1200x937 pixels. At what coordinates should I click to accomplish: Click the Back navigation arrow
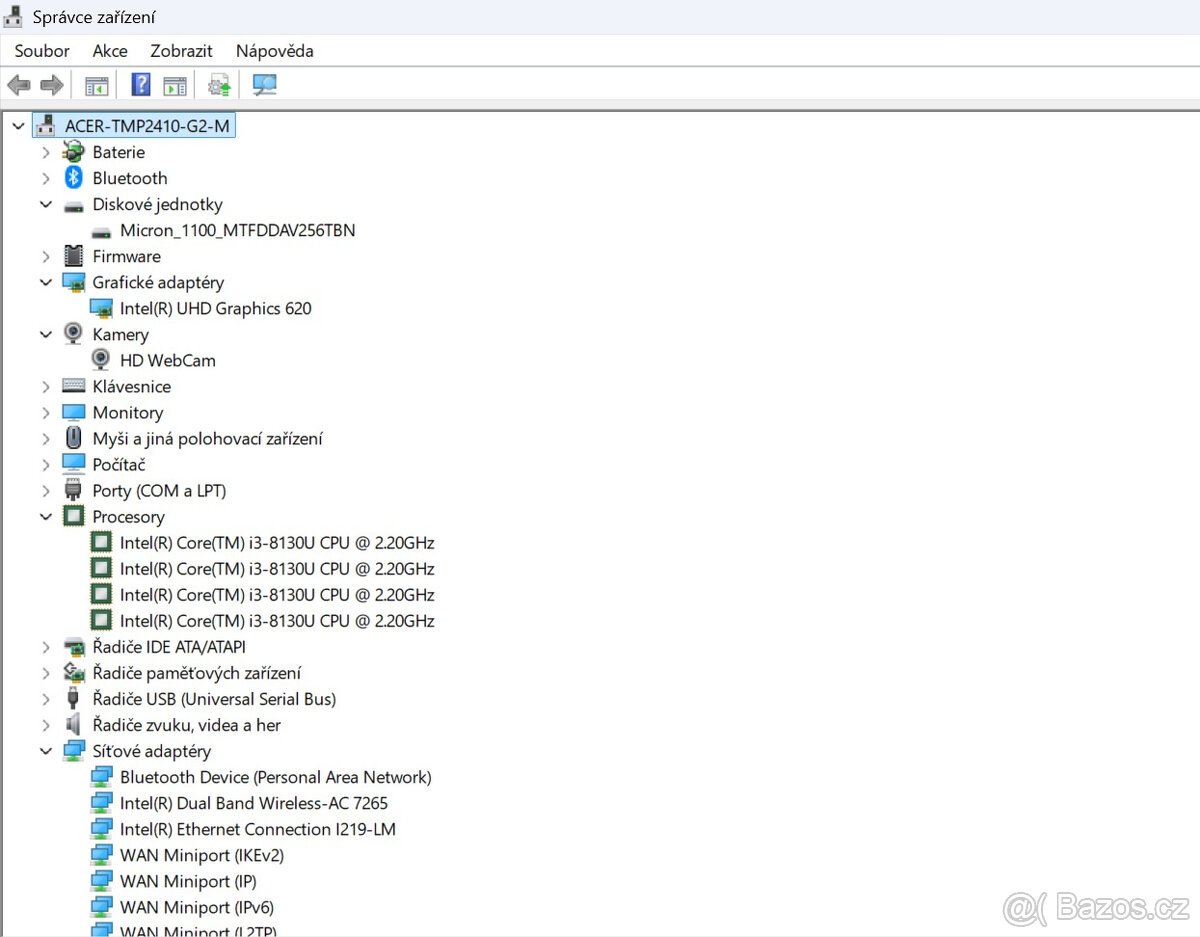[x=18, y=84]
